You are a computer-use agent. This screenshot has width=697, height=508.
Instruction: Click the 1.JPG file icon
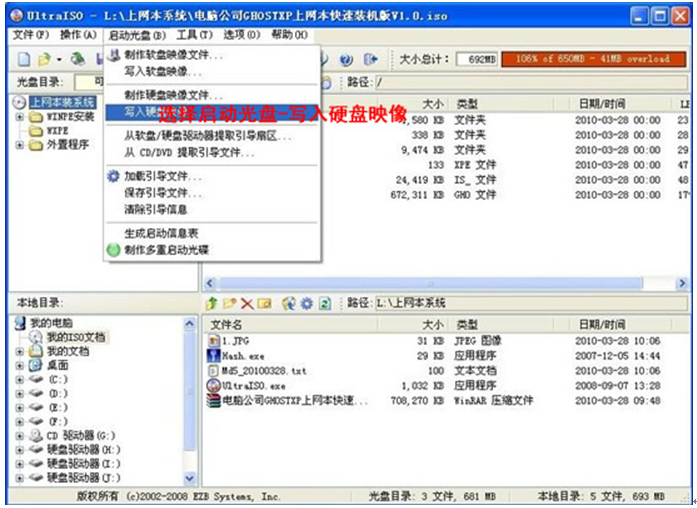214,341
